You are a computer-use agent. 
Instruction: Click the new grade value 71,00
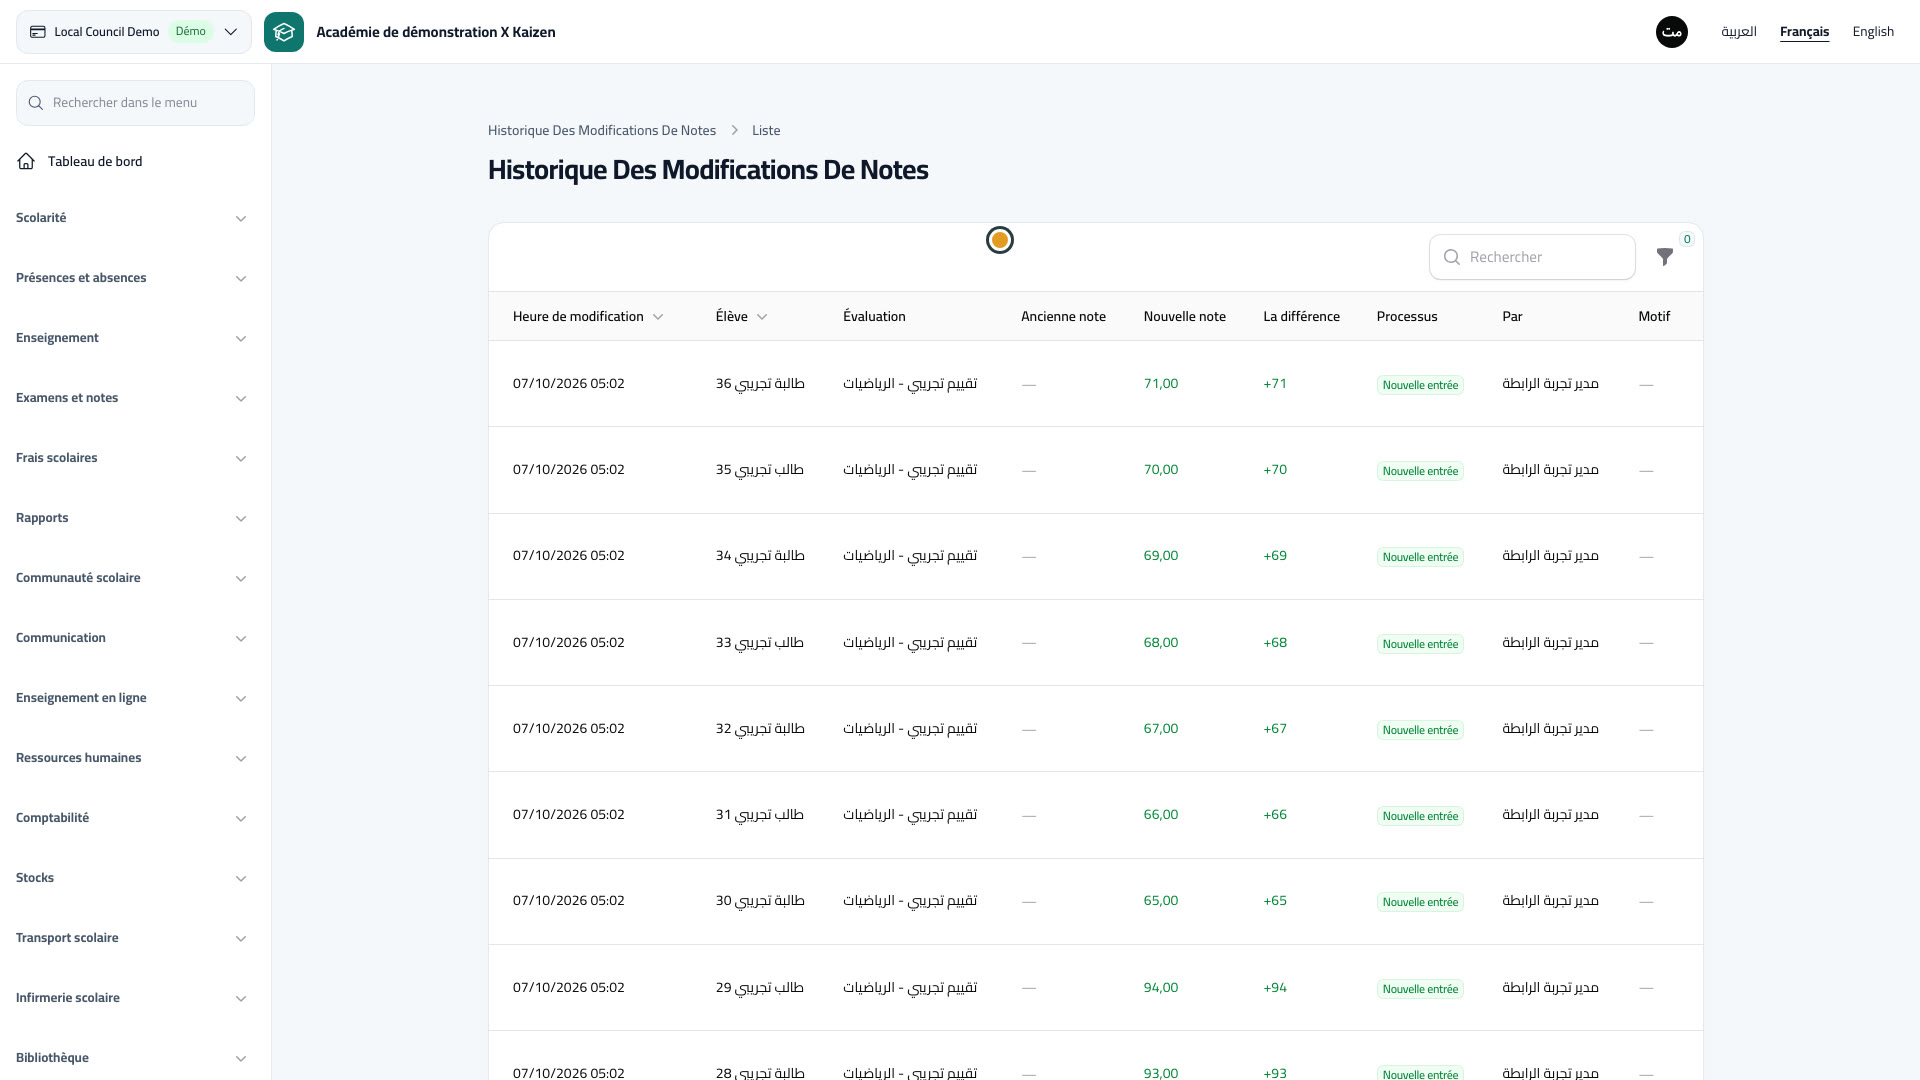coord(1161,384)
